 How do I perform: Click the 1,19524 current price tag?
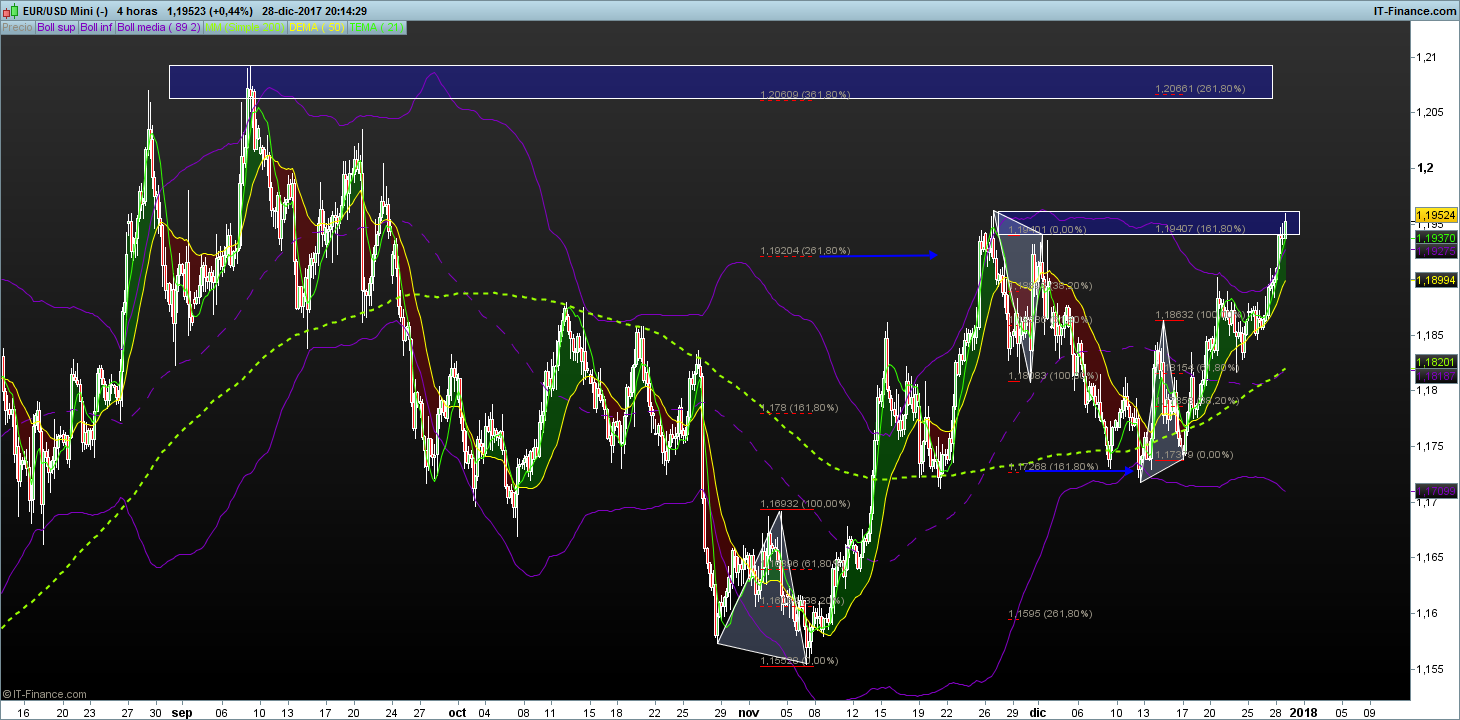click(1434, 215)
